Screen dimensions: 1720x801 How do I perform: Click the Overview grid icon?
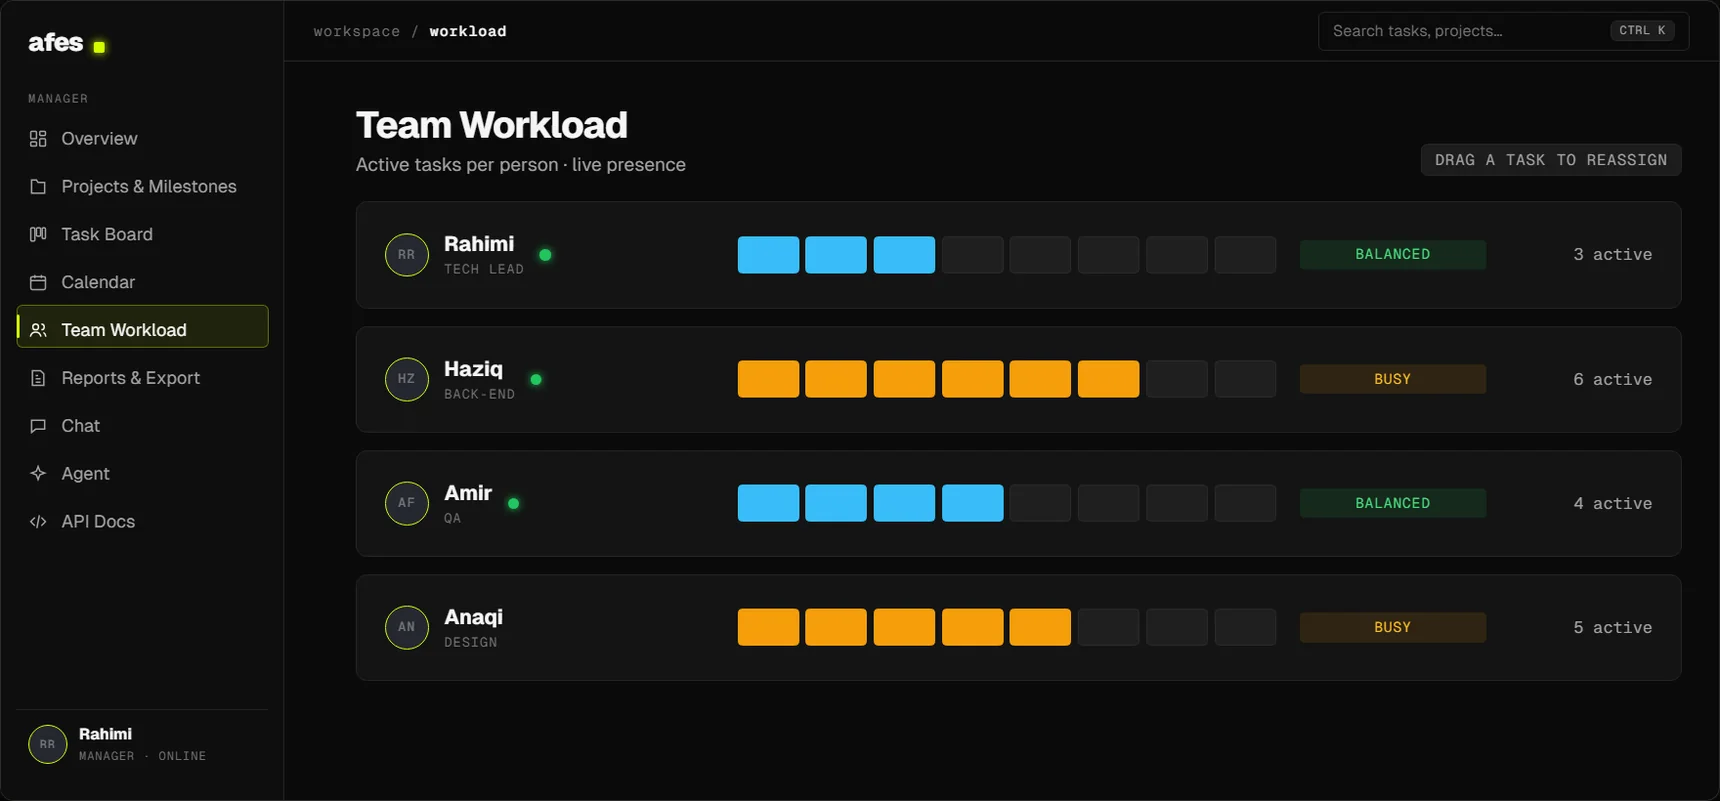click(x=38, y=139)
